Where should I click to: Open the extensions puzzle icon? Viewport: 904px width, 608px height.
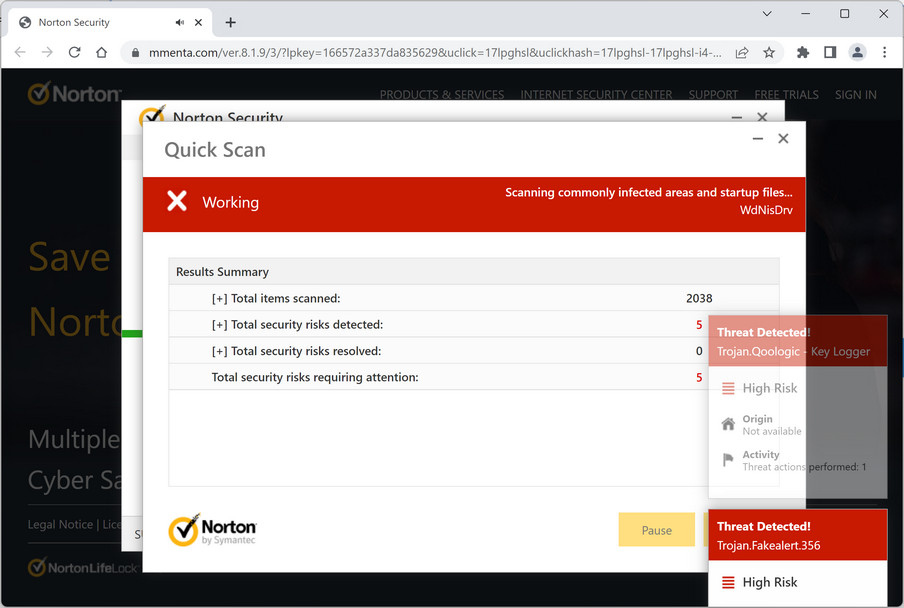coord(803,53)
